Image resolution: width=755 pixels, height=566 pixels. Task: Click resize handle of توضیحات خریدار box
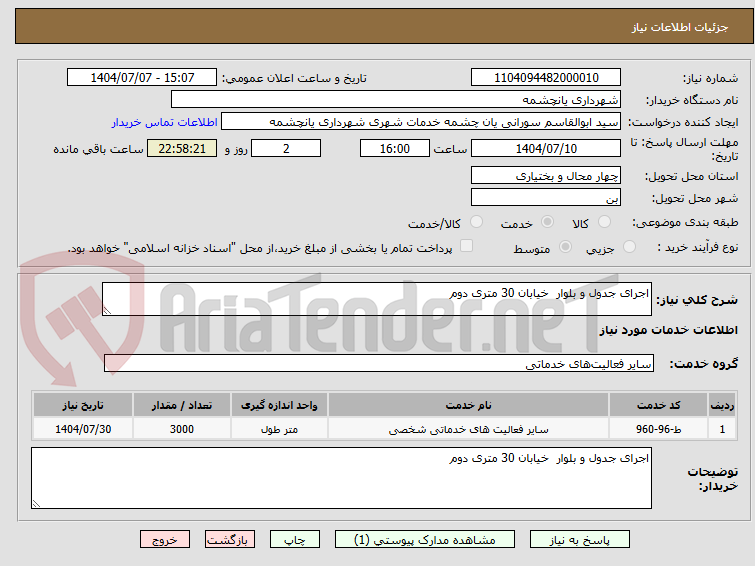click(x=37, y=504)
